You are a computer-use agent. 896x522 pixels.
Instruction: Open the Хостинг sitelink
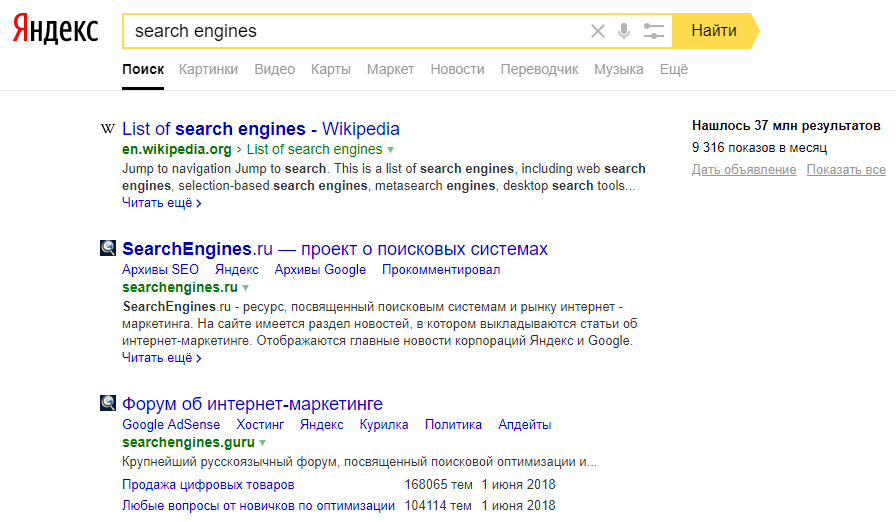click(x=260, y=424)
